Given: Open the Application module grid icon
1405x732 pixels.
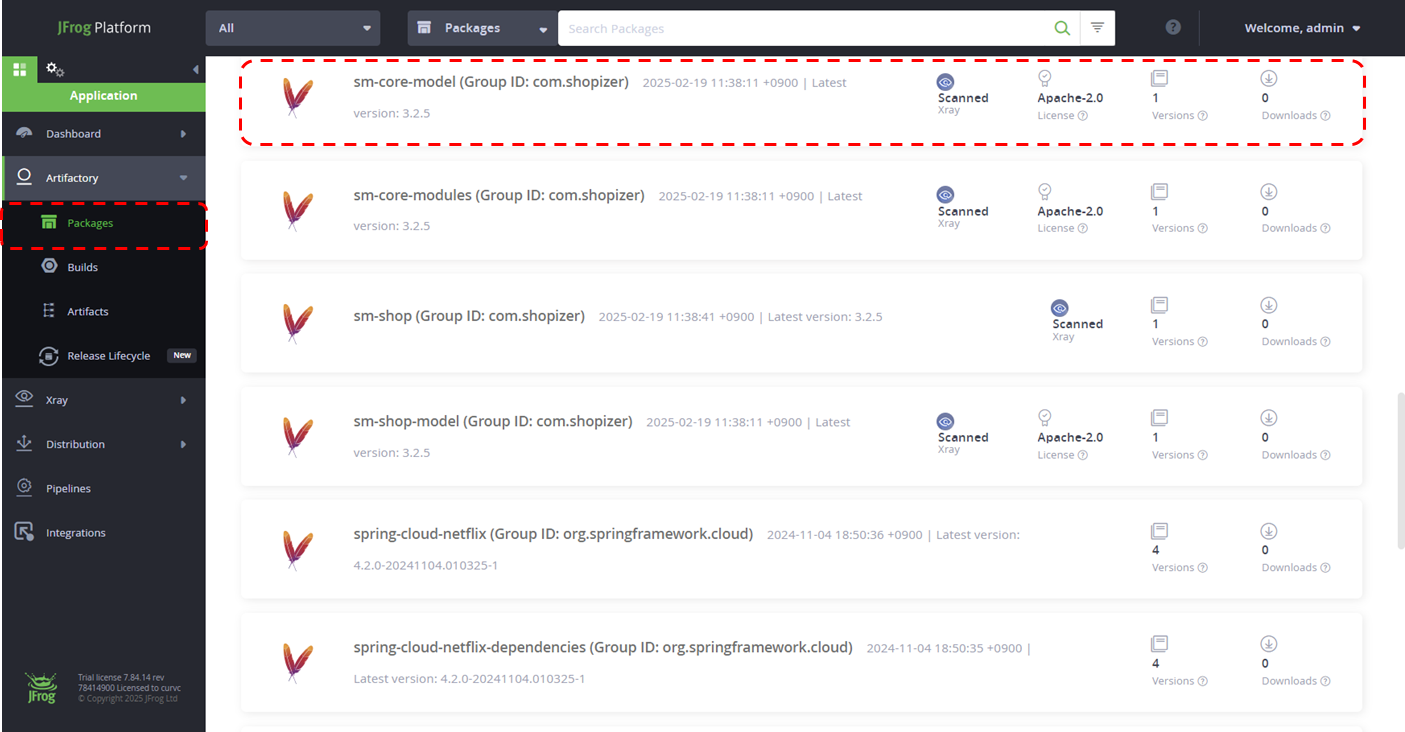Looking at the screenshot, I should pos(19,69).
